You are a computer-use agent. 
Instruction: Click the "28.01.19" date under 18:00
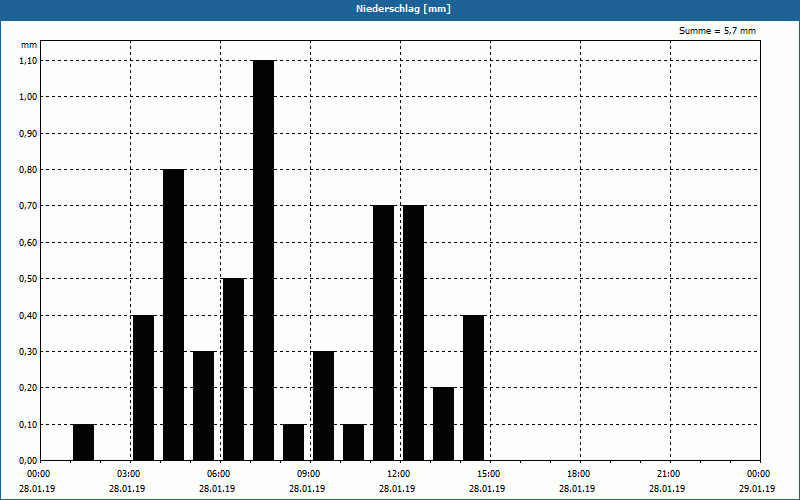click(577, 488)
